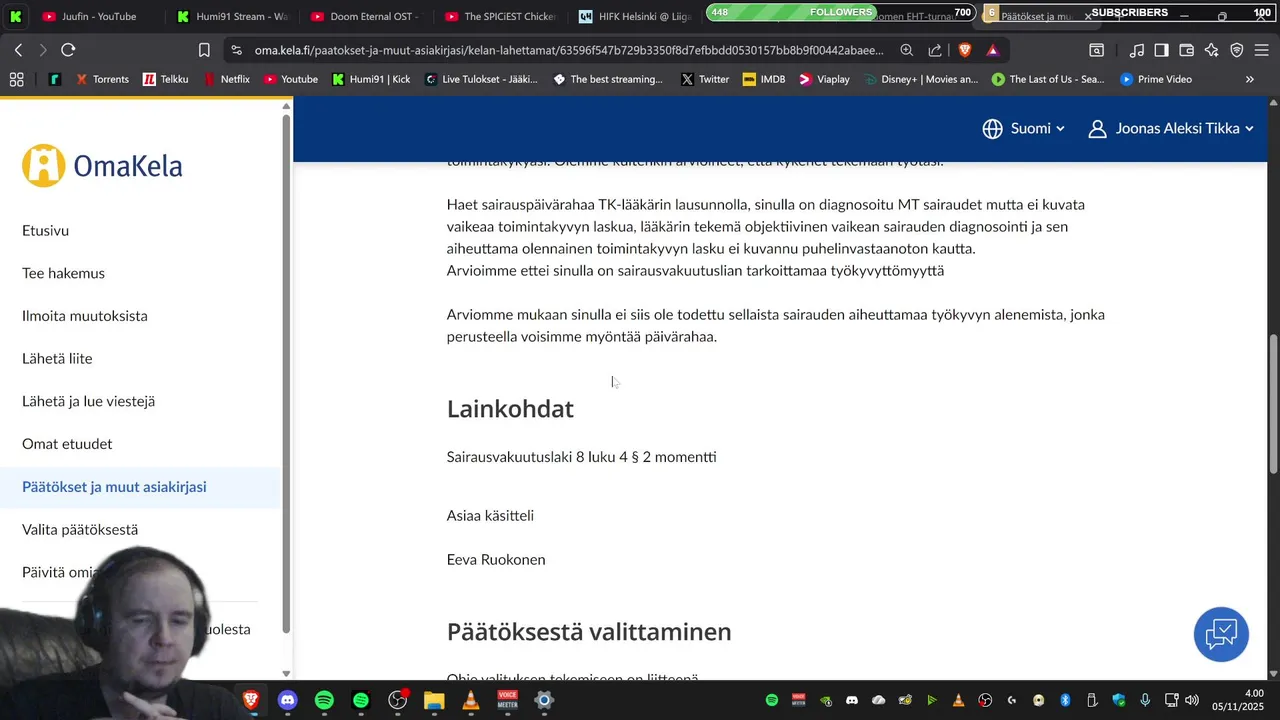1280x720 pixels.
Task: Select Päätökset ja muut asiakirjasi
Action: point(114,487)
